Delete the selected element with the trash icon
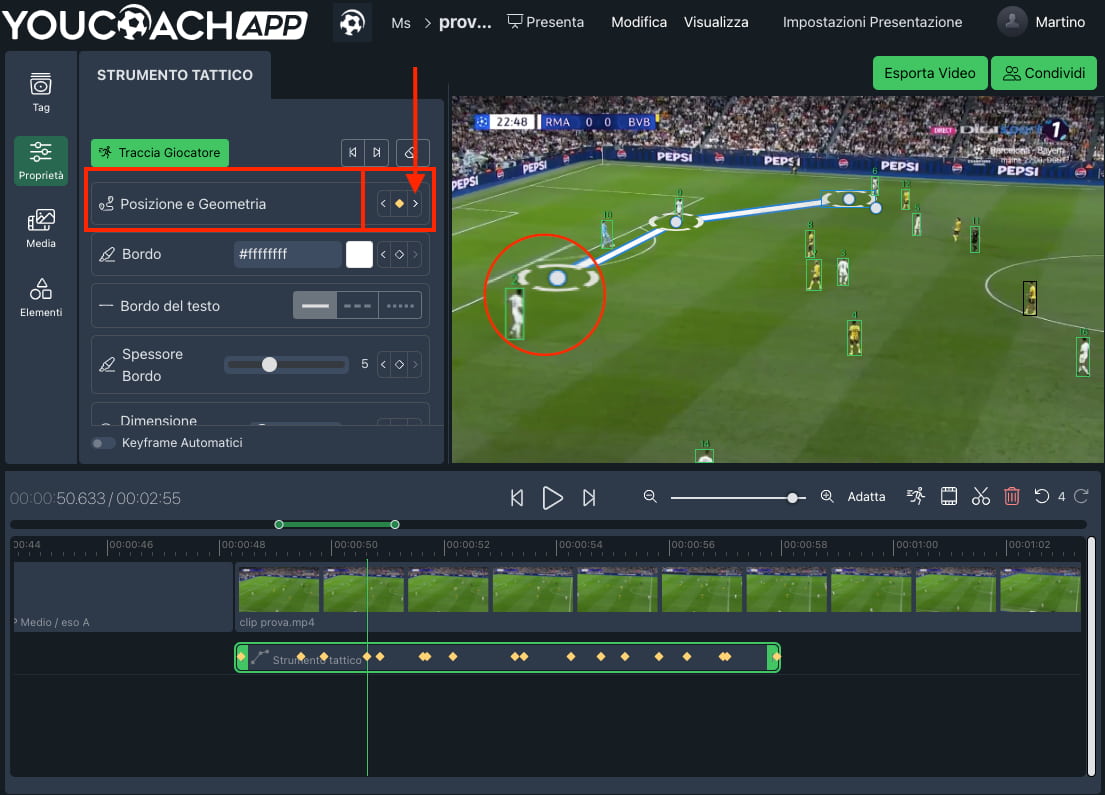This screenshot has width=1105, height=795. [1011, 496]
